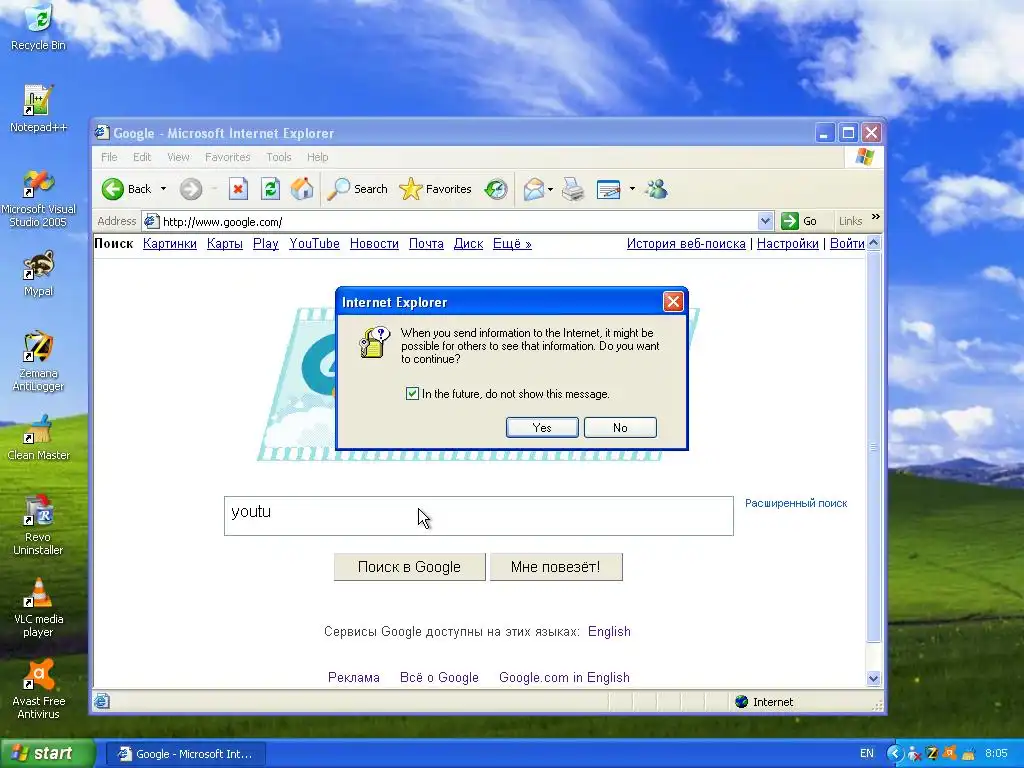Click No in the Internet Explorer dialog
Image resolution: width=1024 pixels, height=768 pixels.
point(620,428)
